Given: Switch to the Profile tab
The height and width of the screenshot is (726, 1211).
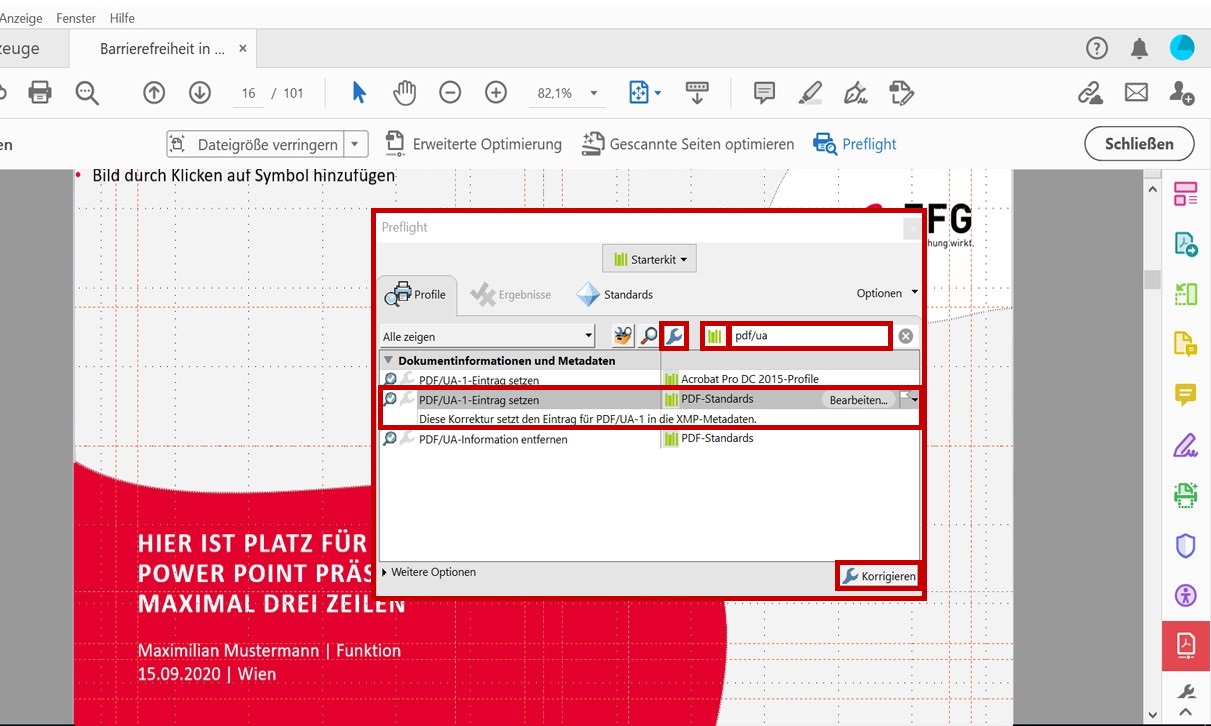Looking at the screenshot, I should tap(417, 295).
